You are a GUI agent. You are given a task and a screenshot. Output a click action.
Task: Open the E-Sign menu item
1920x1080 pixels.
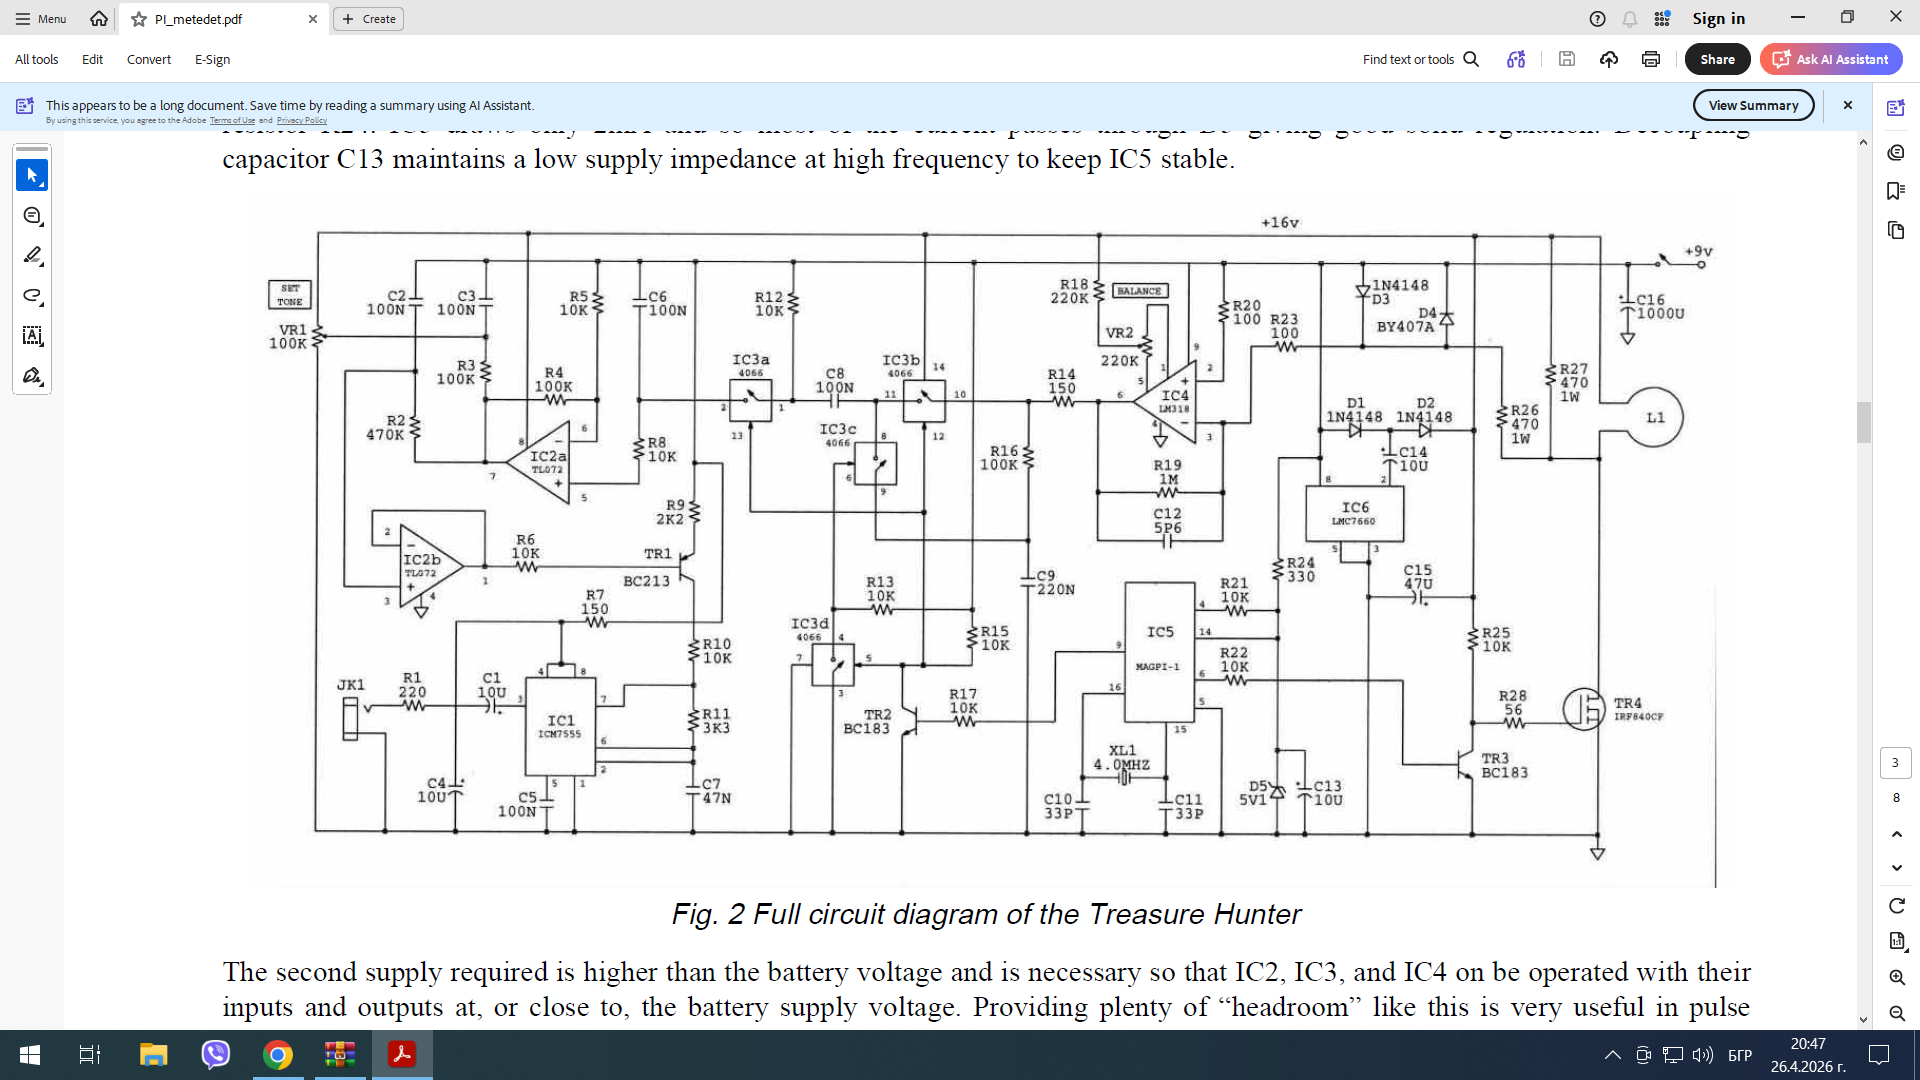click(213, 60)
